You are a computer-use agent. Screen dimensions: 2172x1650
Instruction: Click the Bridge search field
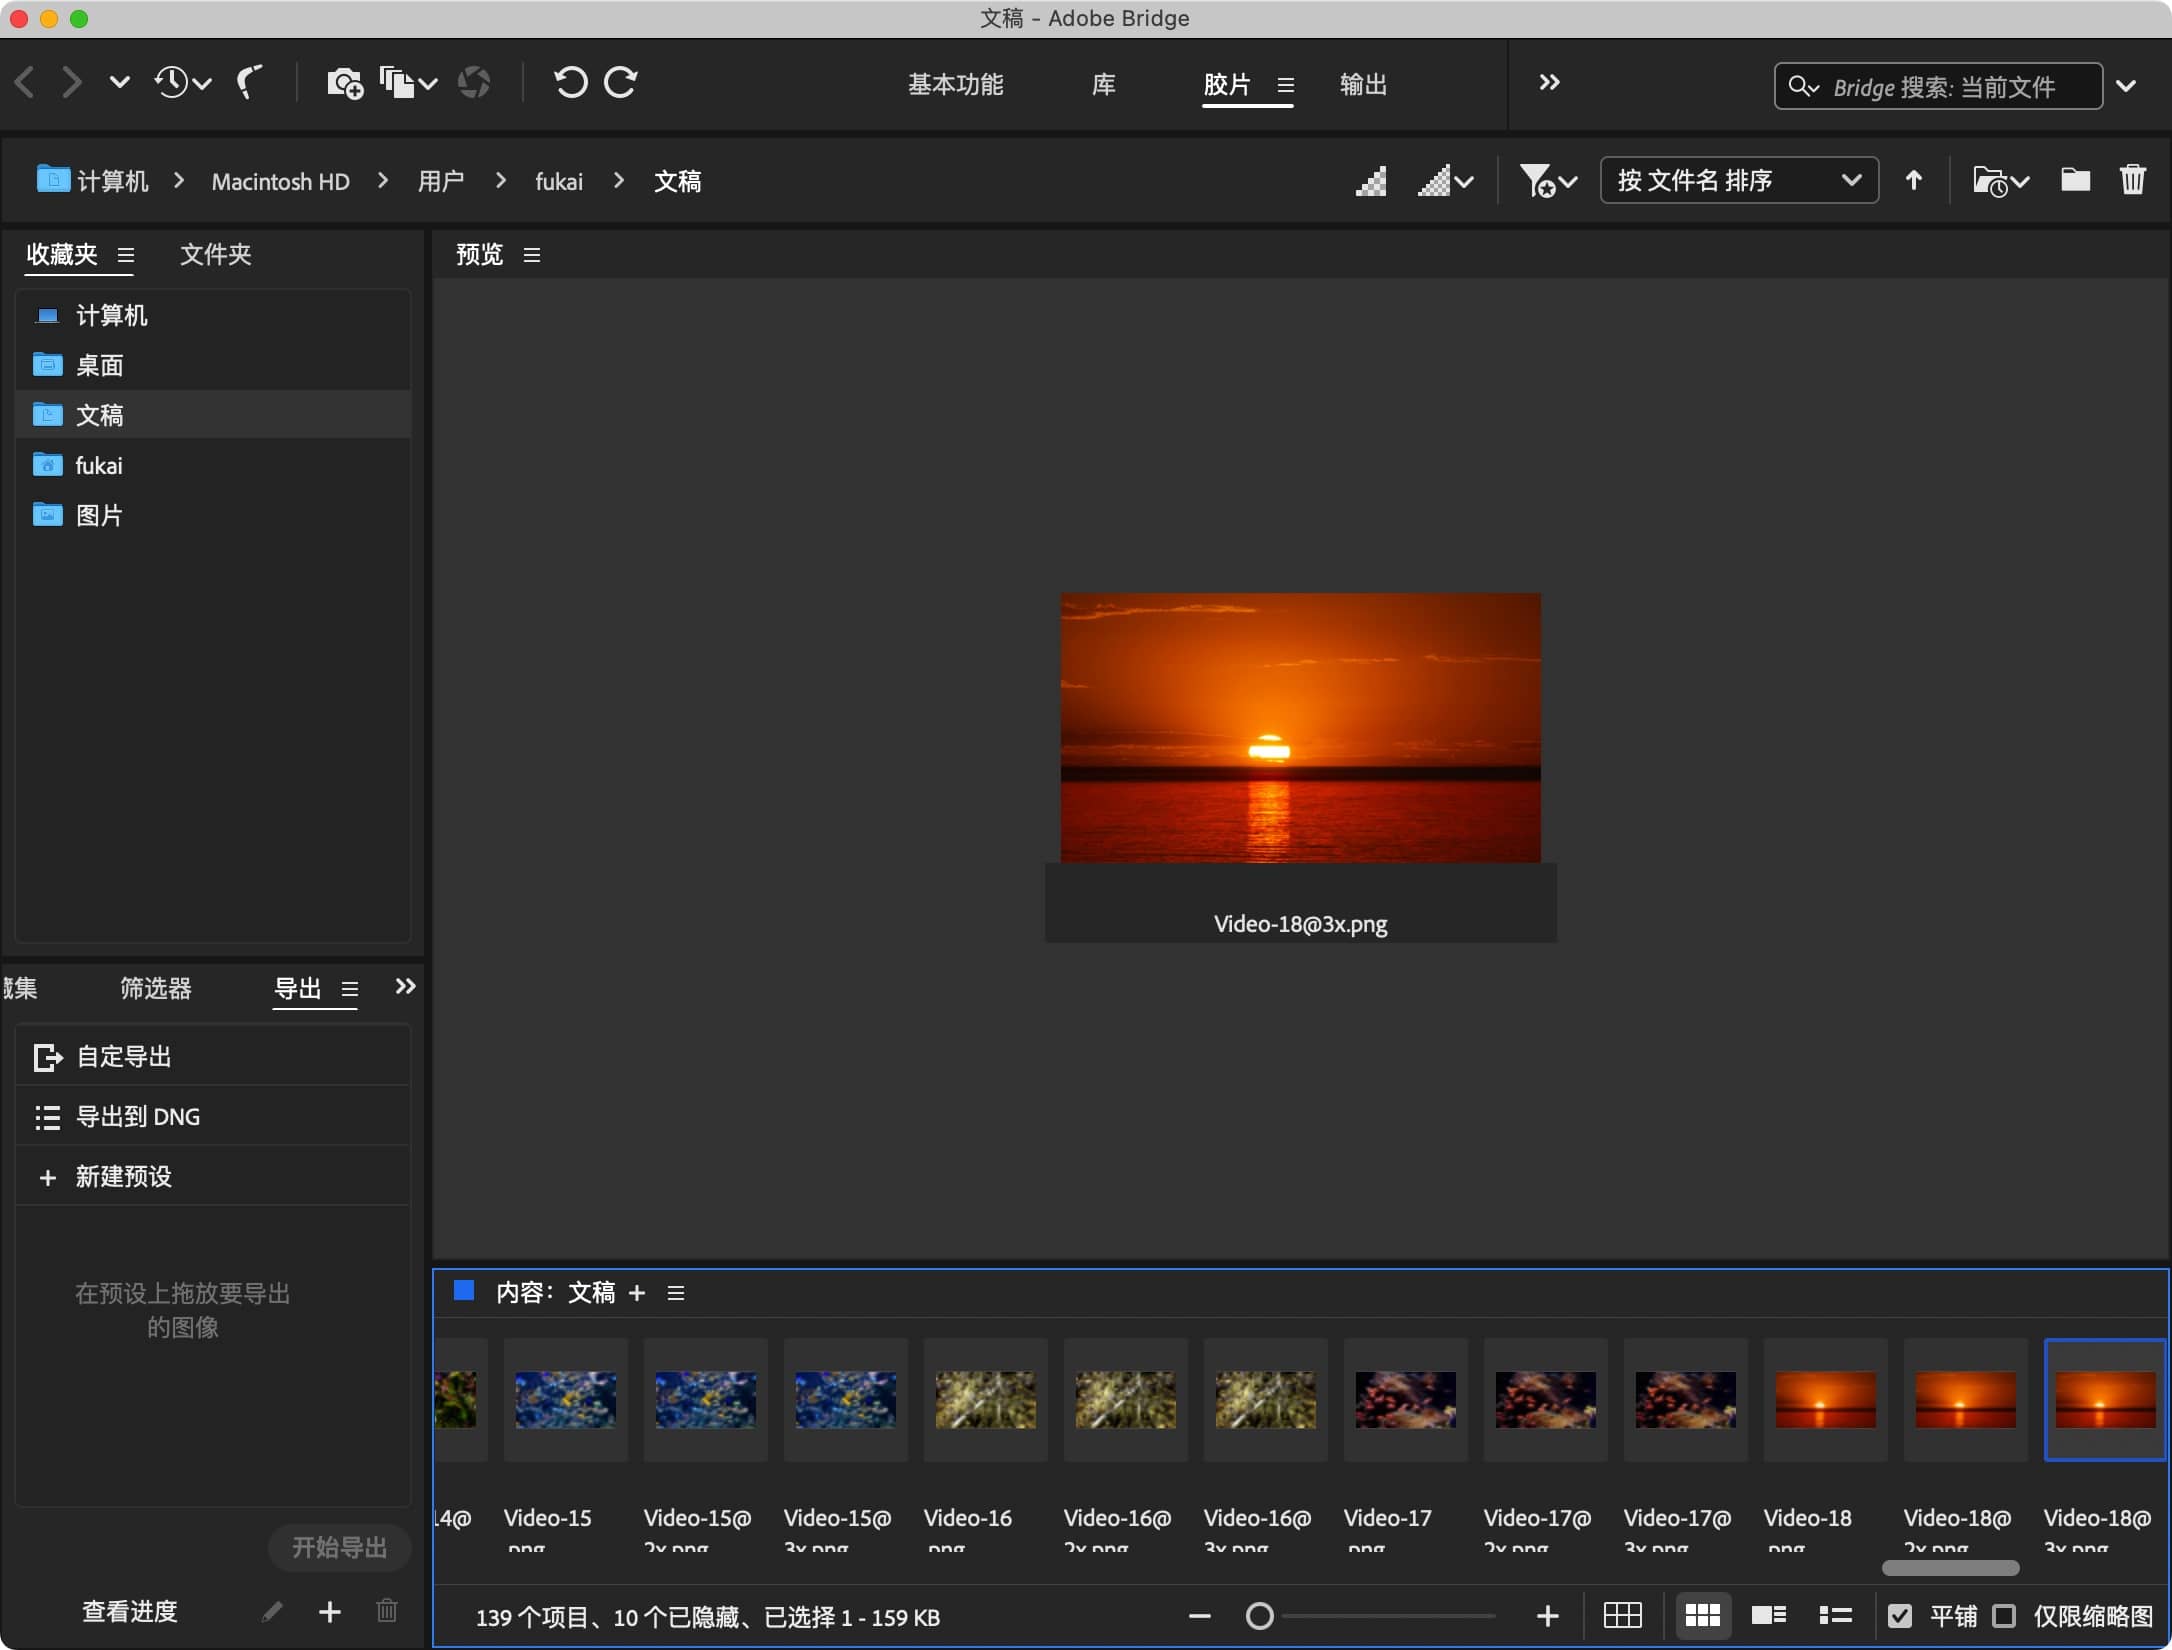[x=1938, y=87]
